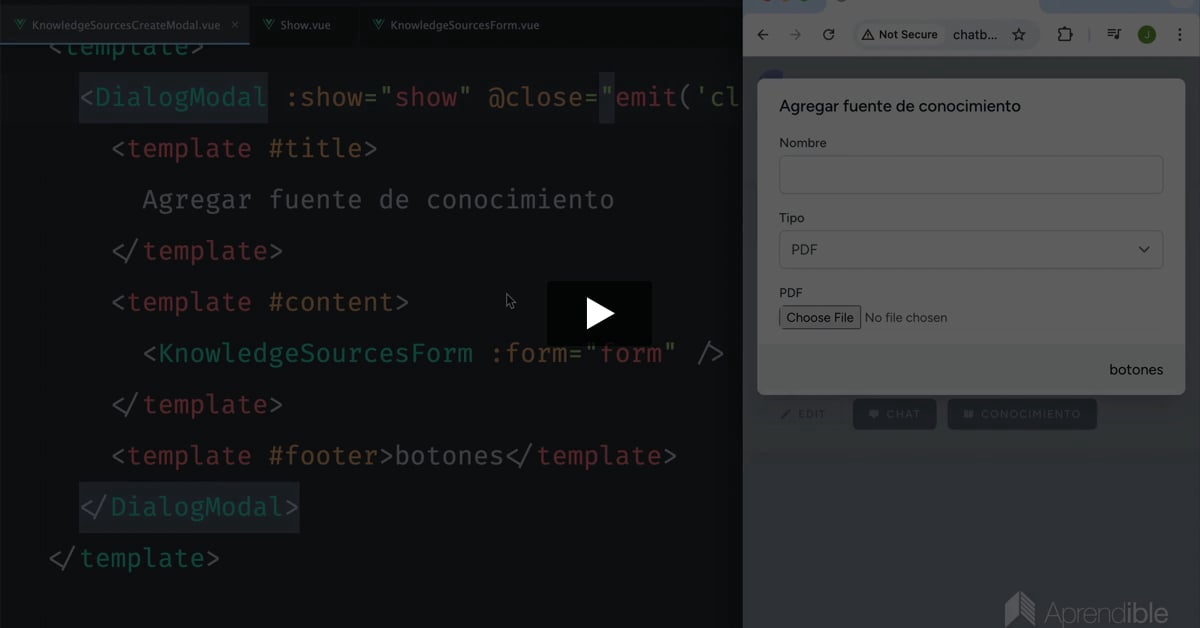The width and height of the screenshot is (1200, 628).
Task: Click the CONOCIMIENTO button behind the modal
Action: [x=1022, y=414]
